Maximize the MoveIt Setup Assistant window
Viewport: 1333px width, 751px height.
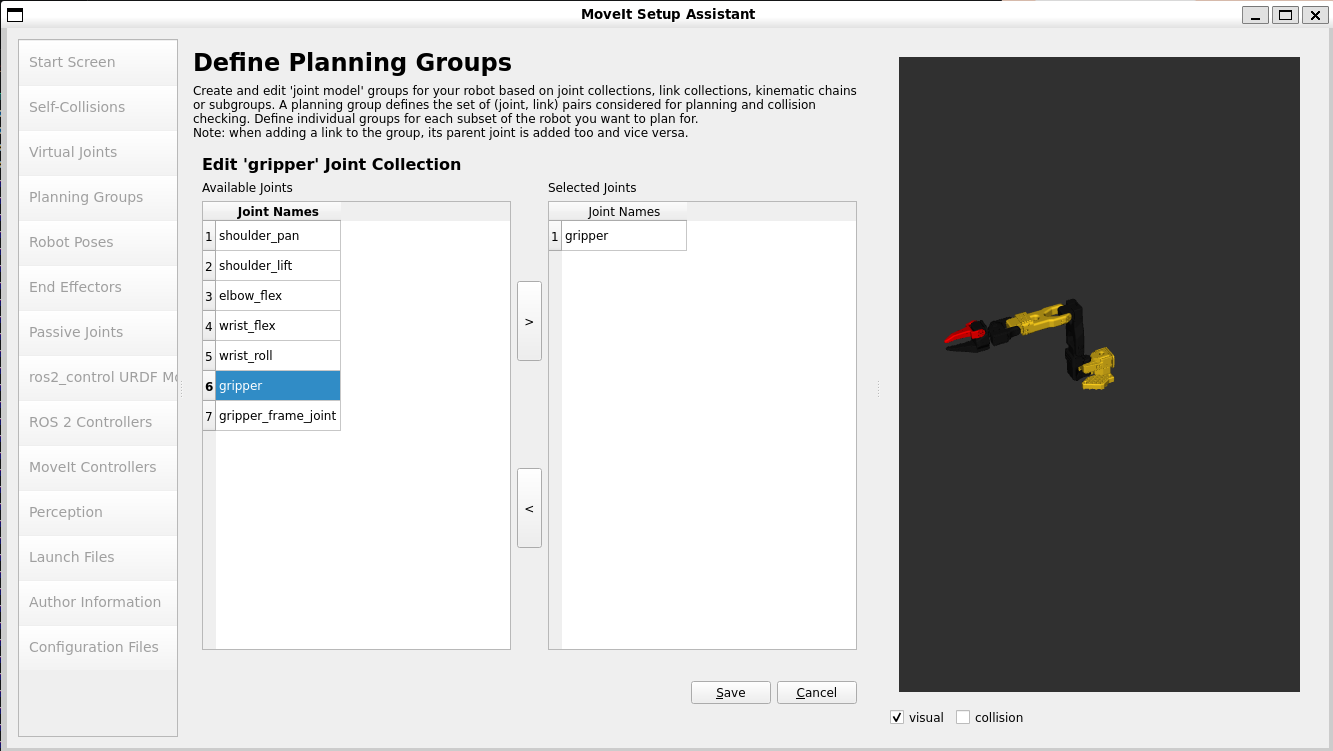tap(1286, 14)
